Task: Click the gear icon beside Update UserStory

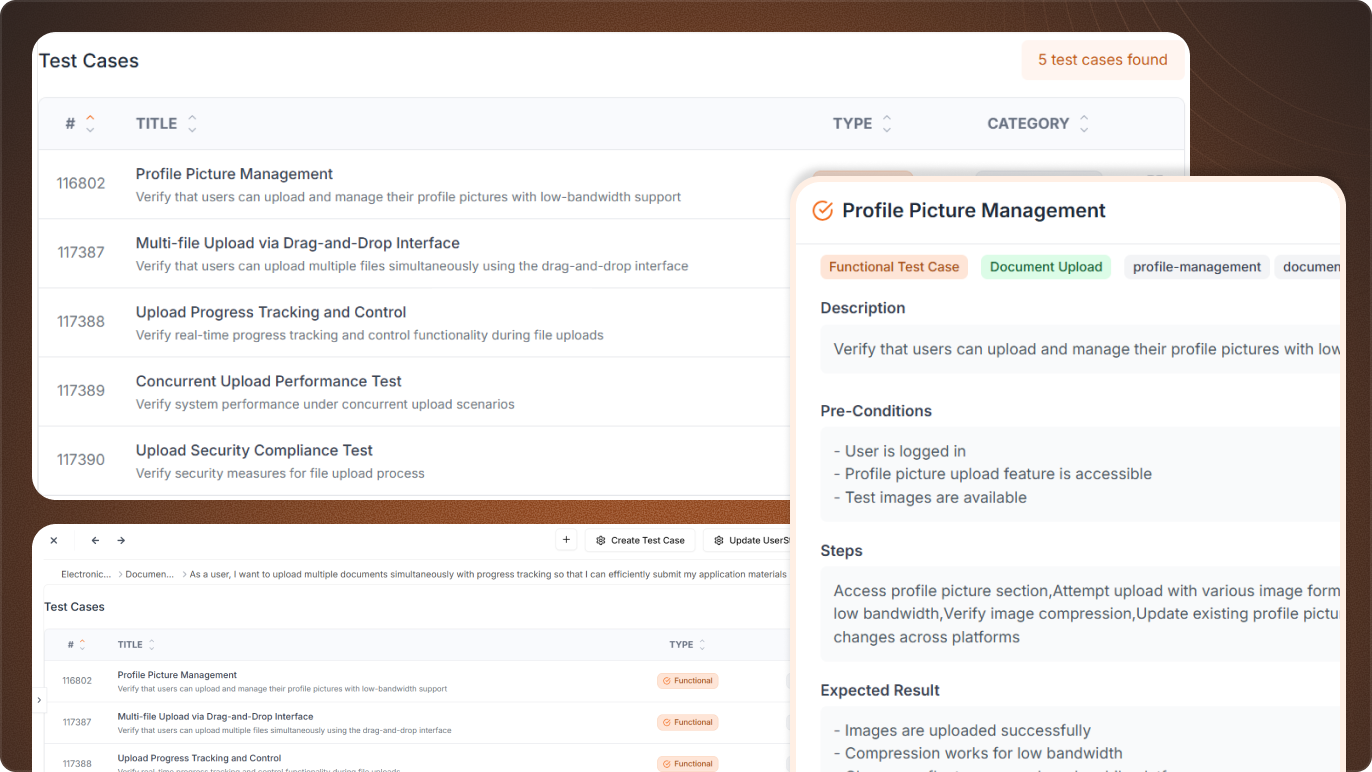Action: pos(718,540)
